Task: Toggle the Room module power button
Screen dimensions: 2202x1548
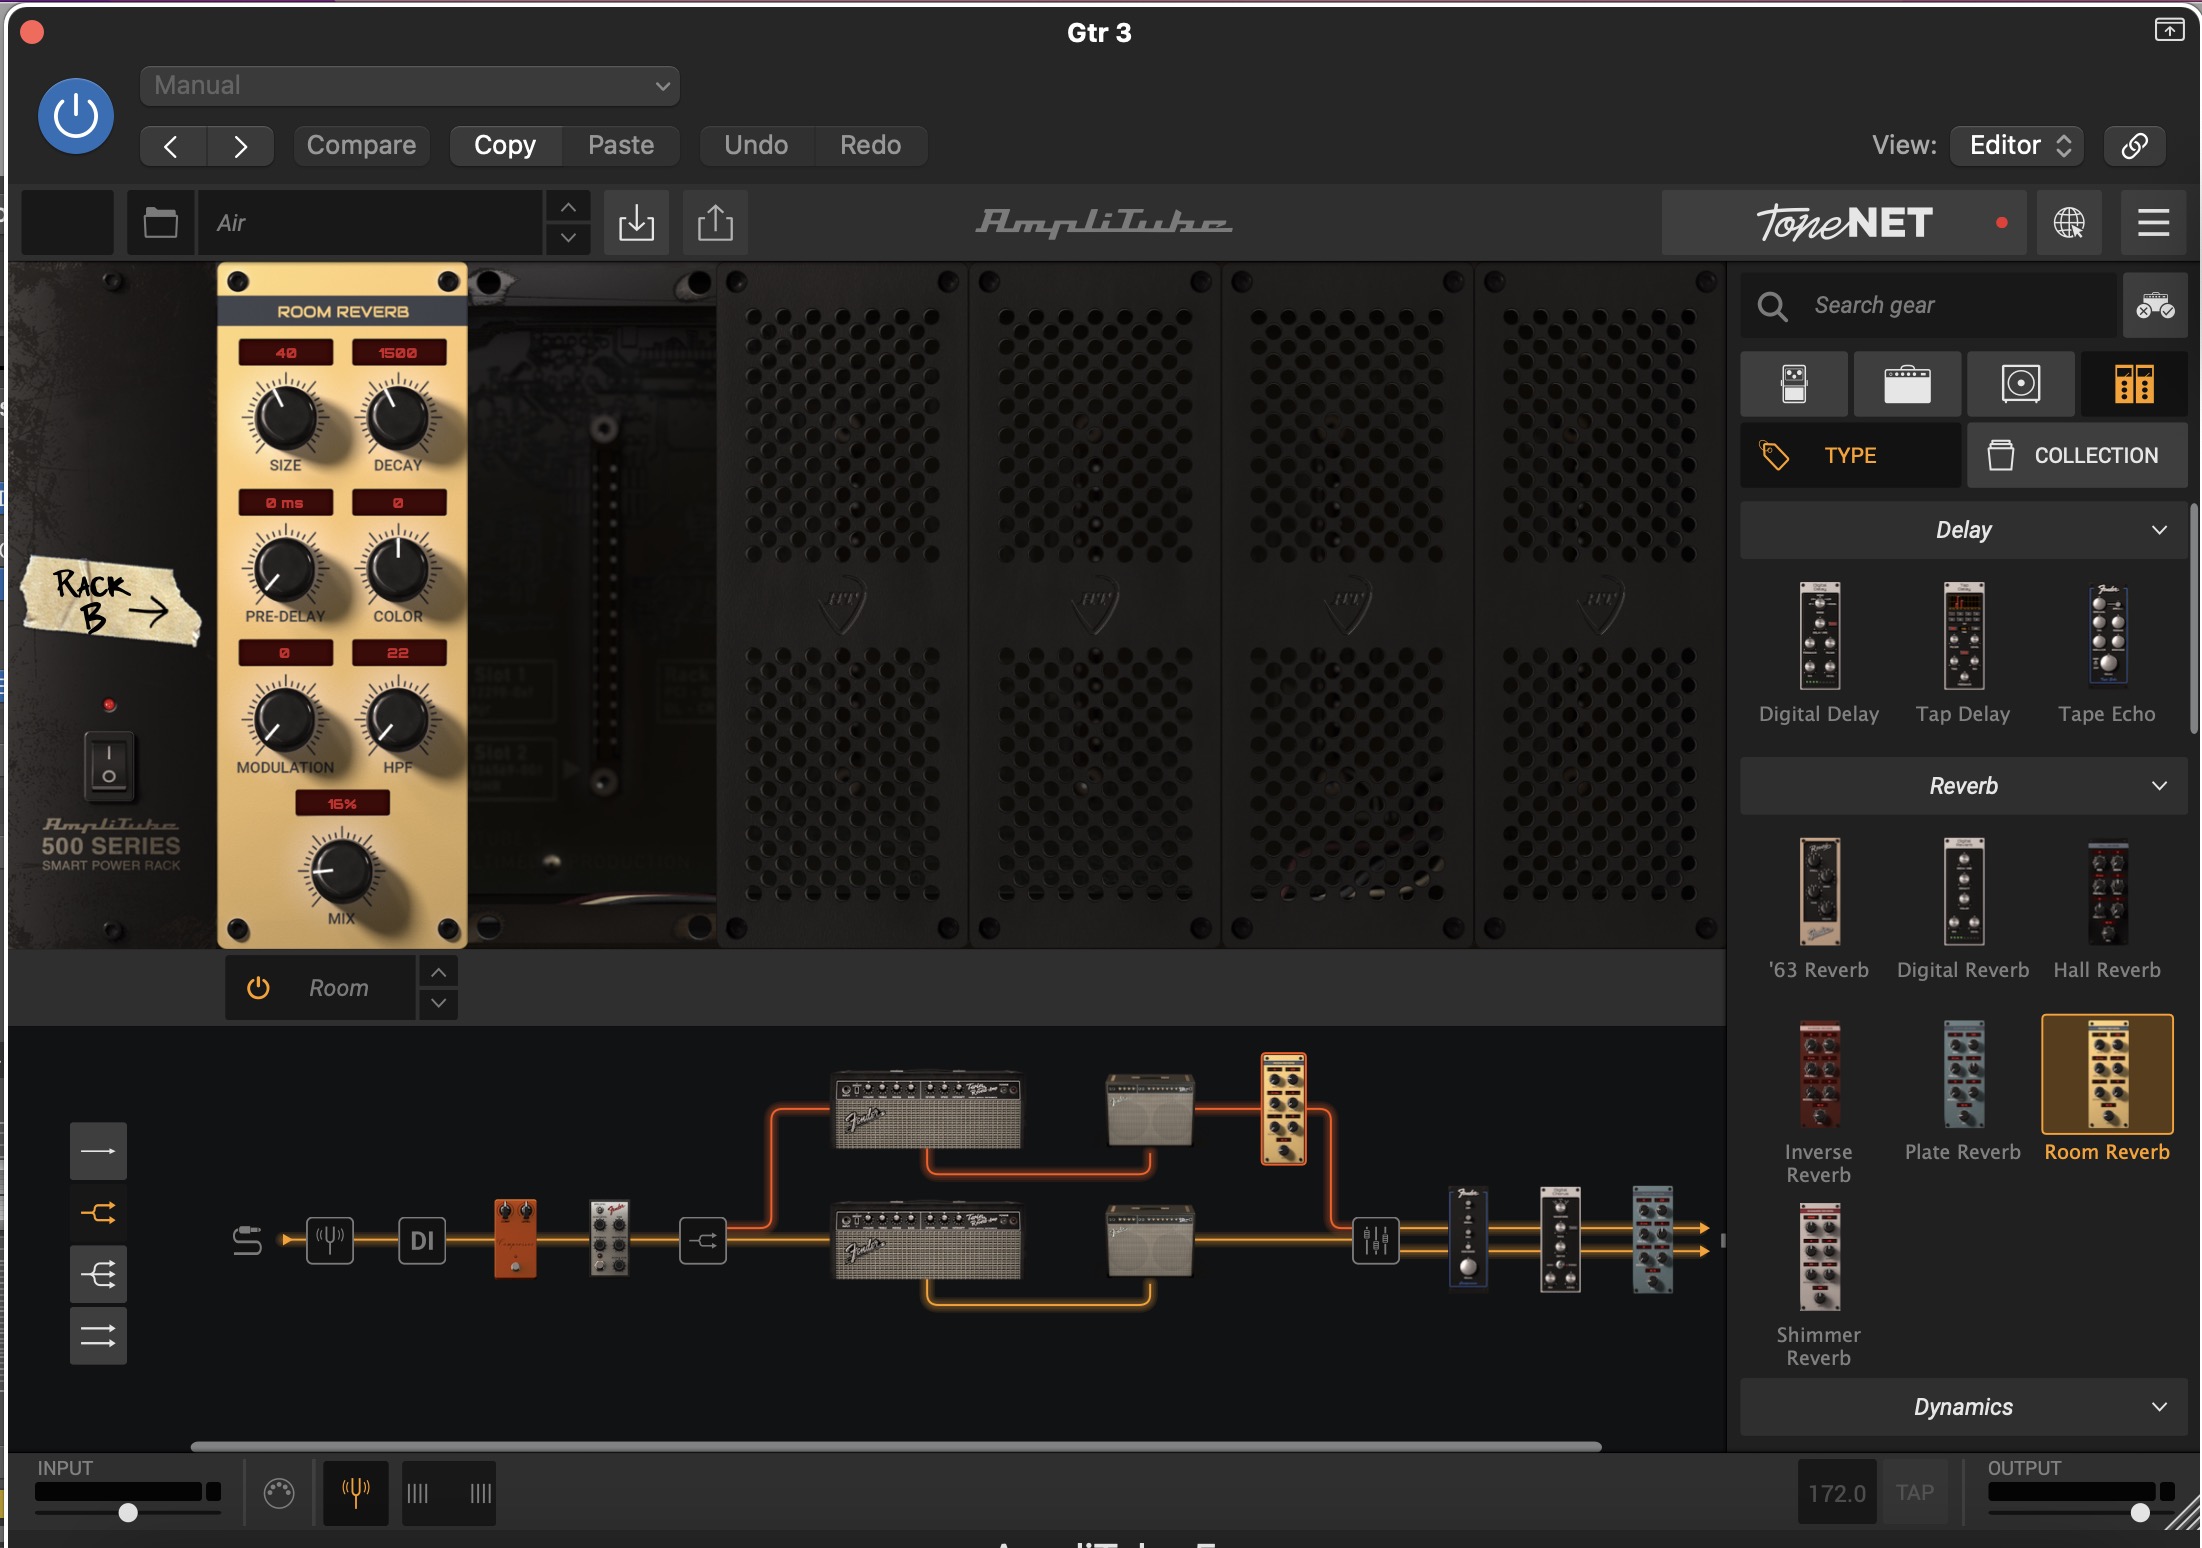Action: pos(258,988)
